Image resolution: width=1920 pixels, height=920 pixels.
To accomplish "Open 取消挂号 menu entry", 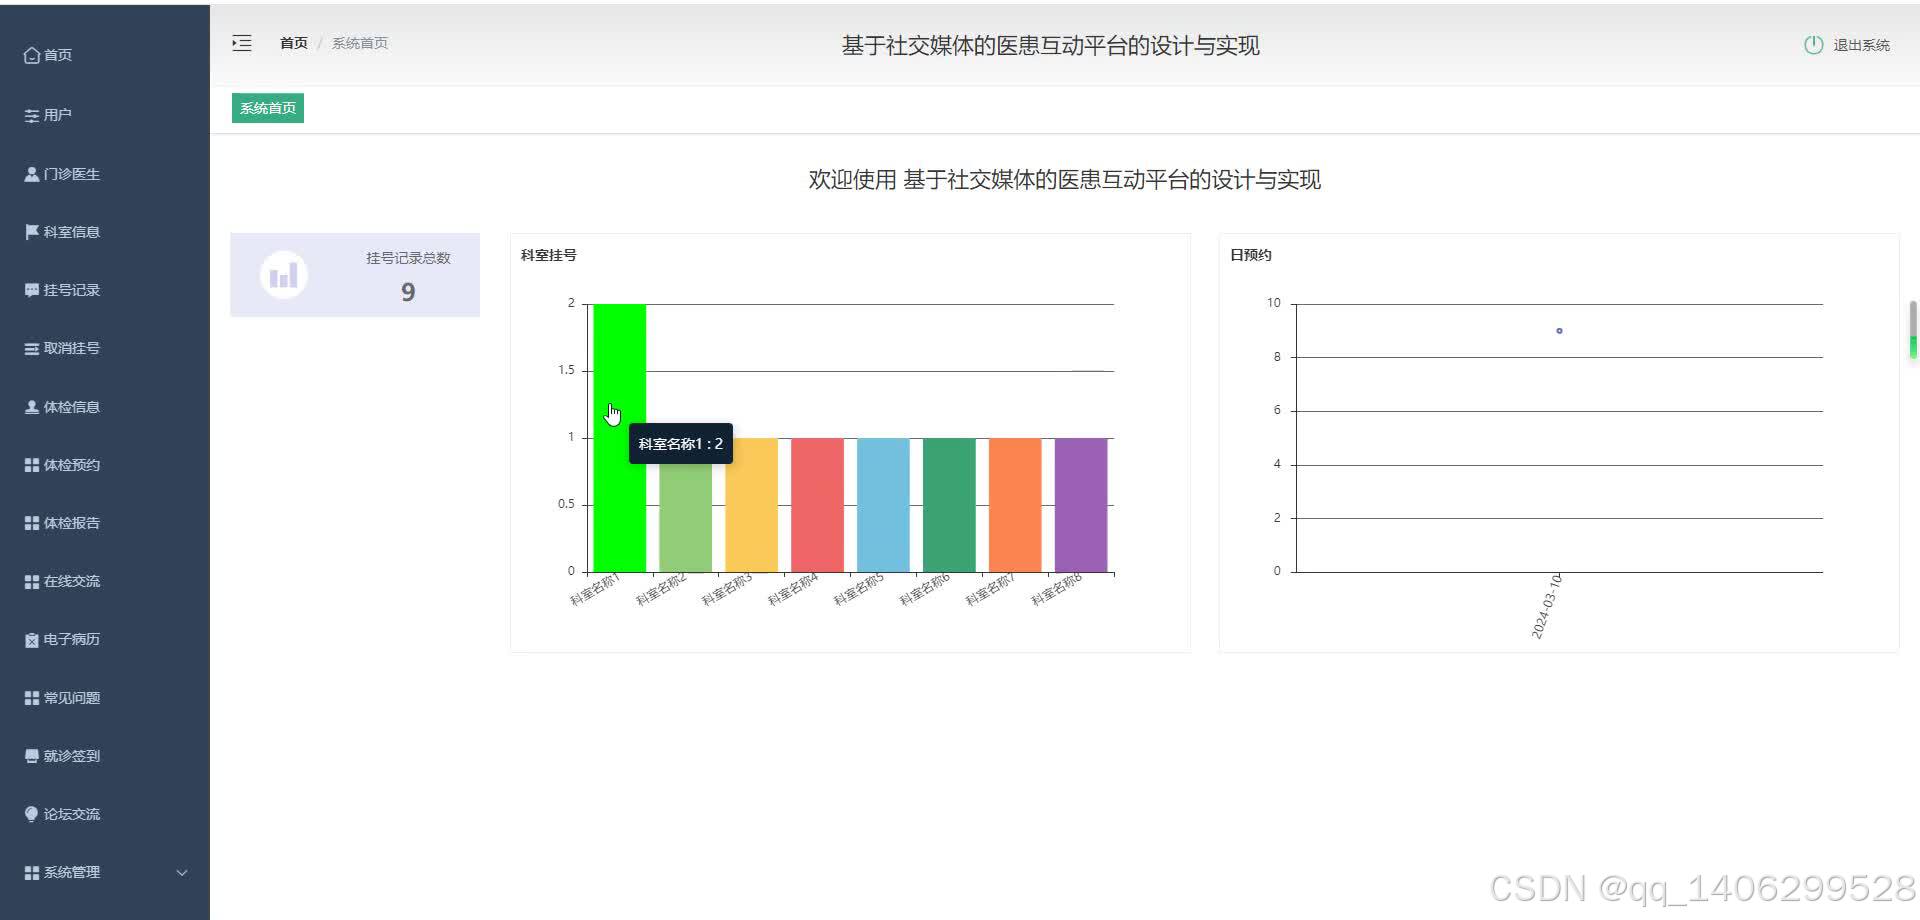I will [x=72, y=348].
